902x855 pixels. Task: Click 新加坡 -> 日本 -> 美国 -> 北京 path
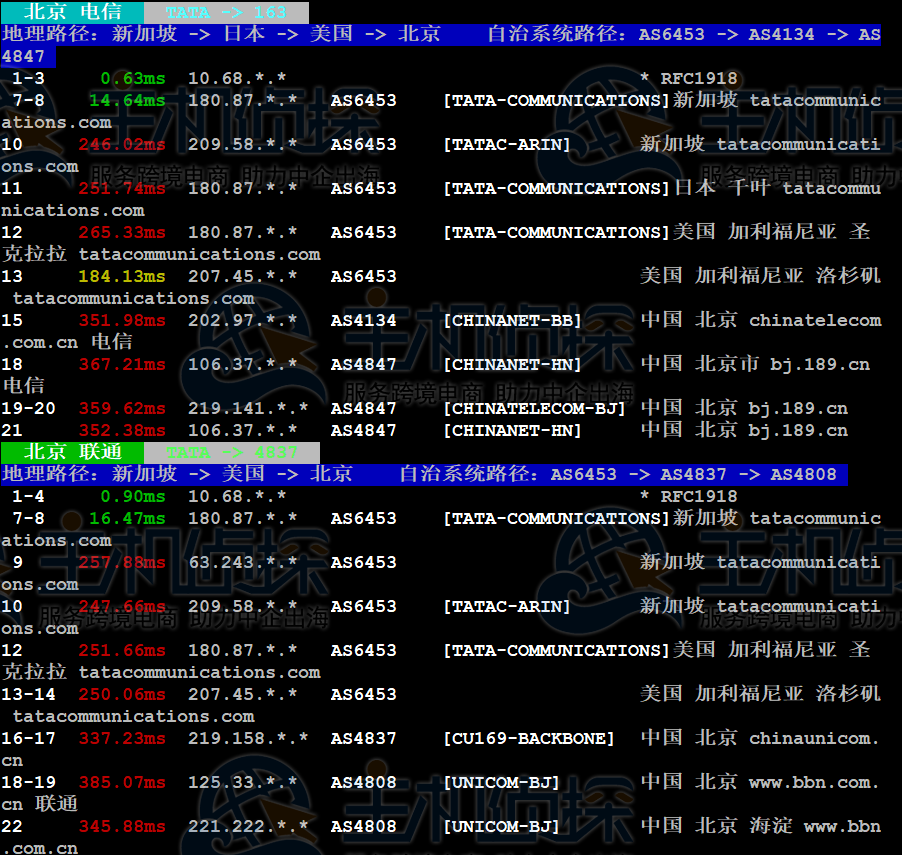click(276, 33)
